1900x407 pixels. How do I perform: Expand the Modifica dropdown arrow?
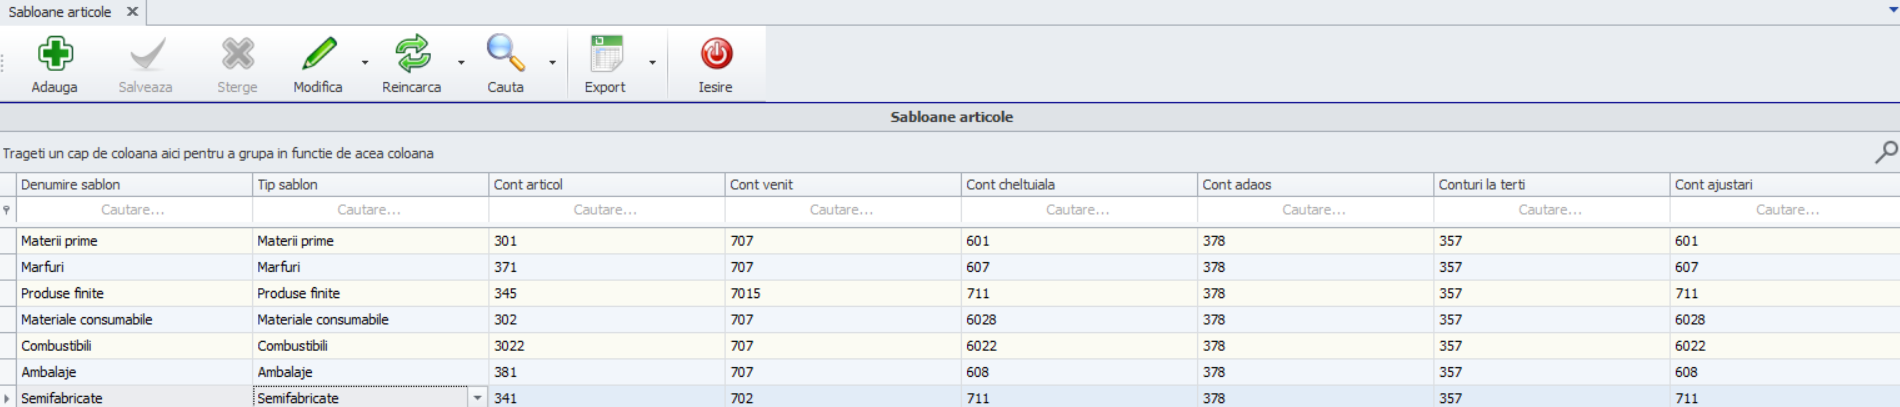[x=365, y=63]
